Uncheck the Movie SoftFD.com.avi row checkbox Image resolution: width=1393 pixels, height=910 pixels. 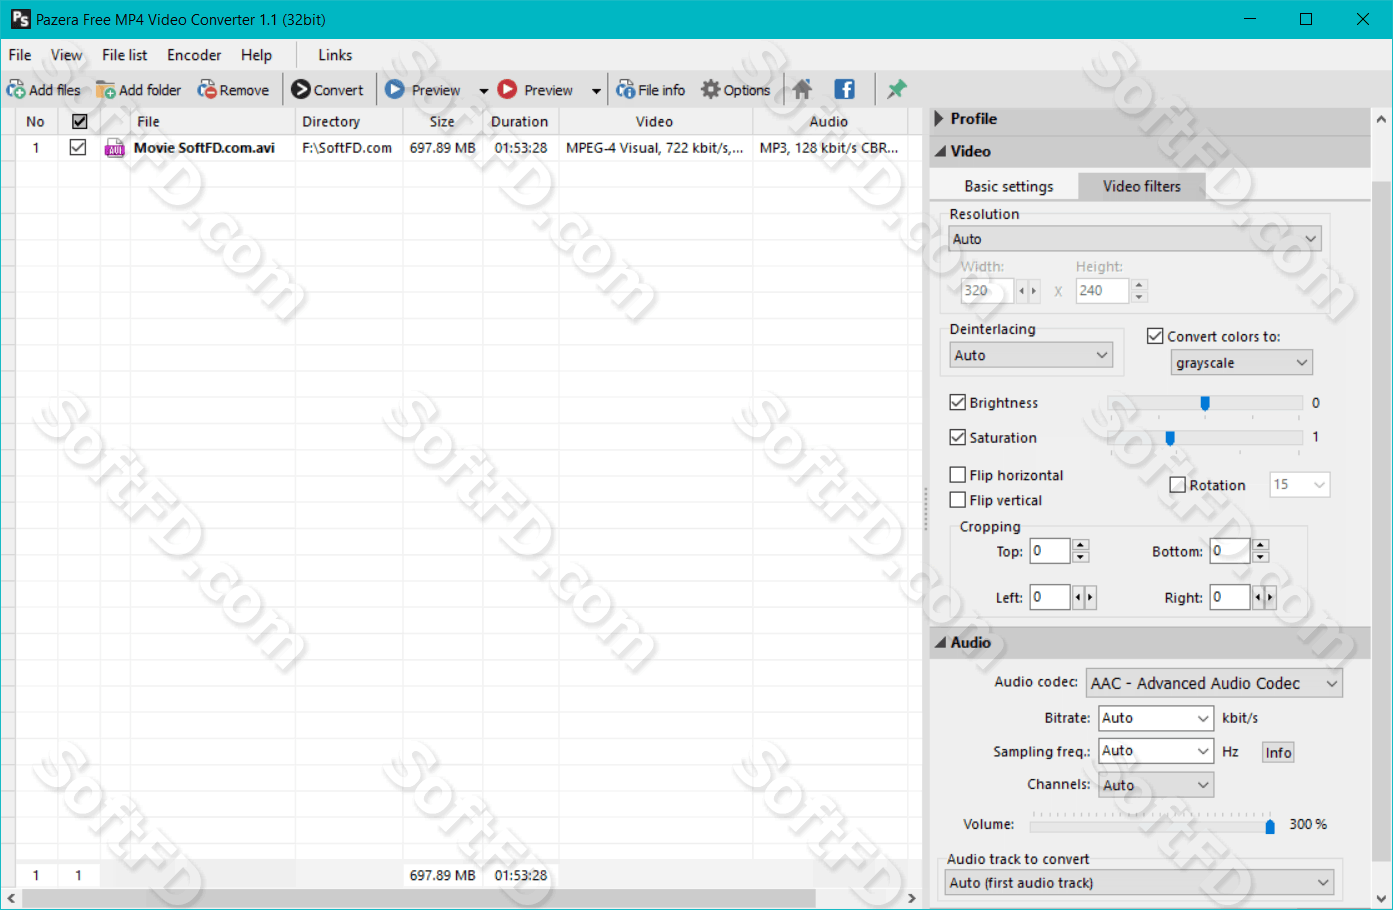77,147
